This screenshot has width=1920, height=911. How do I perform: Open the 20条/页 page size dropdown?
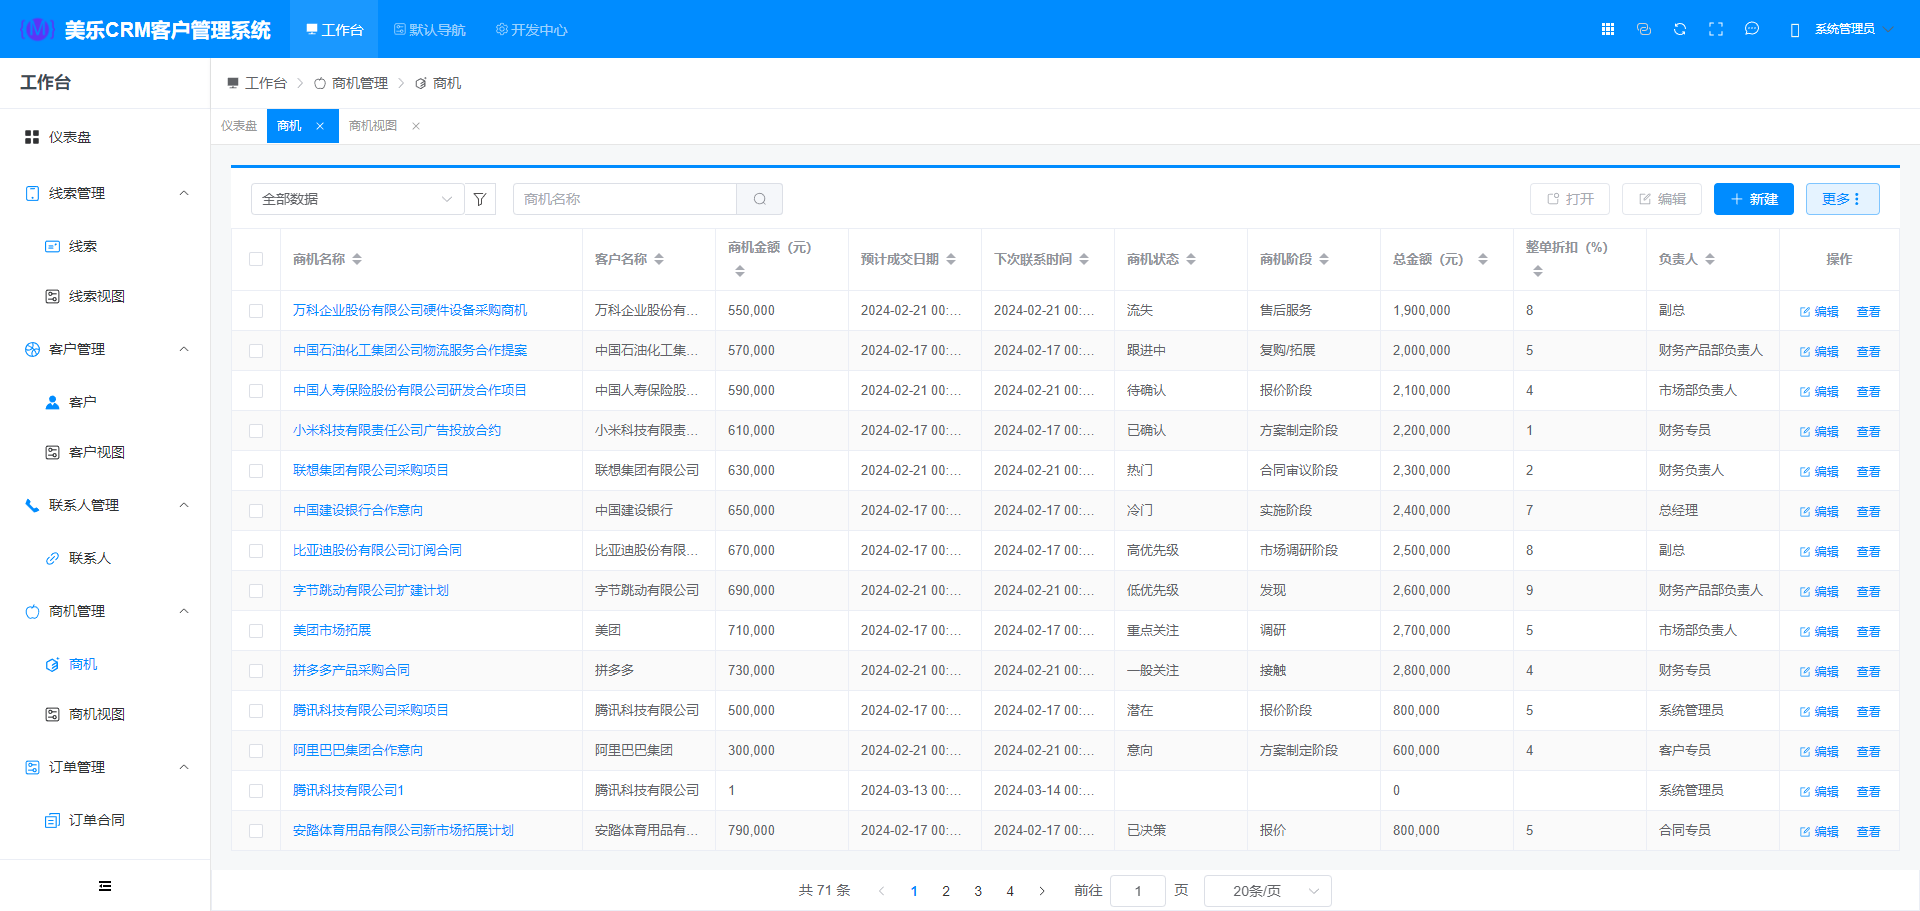coord(1267,891)
